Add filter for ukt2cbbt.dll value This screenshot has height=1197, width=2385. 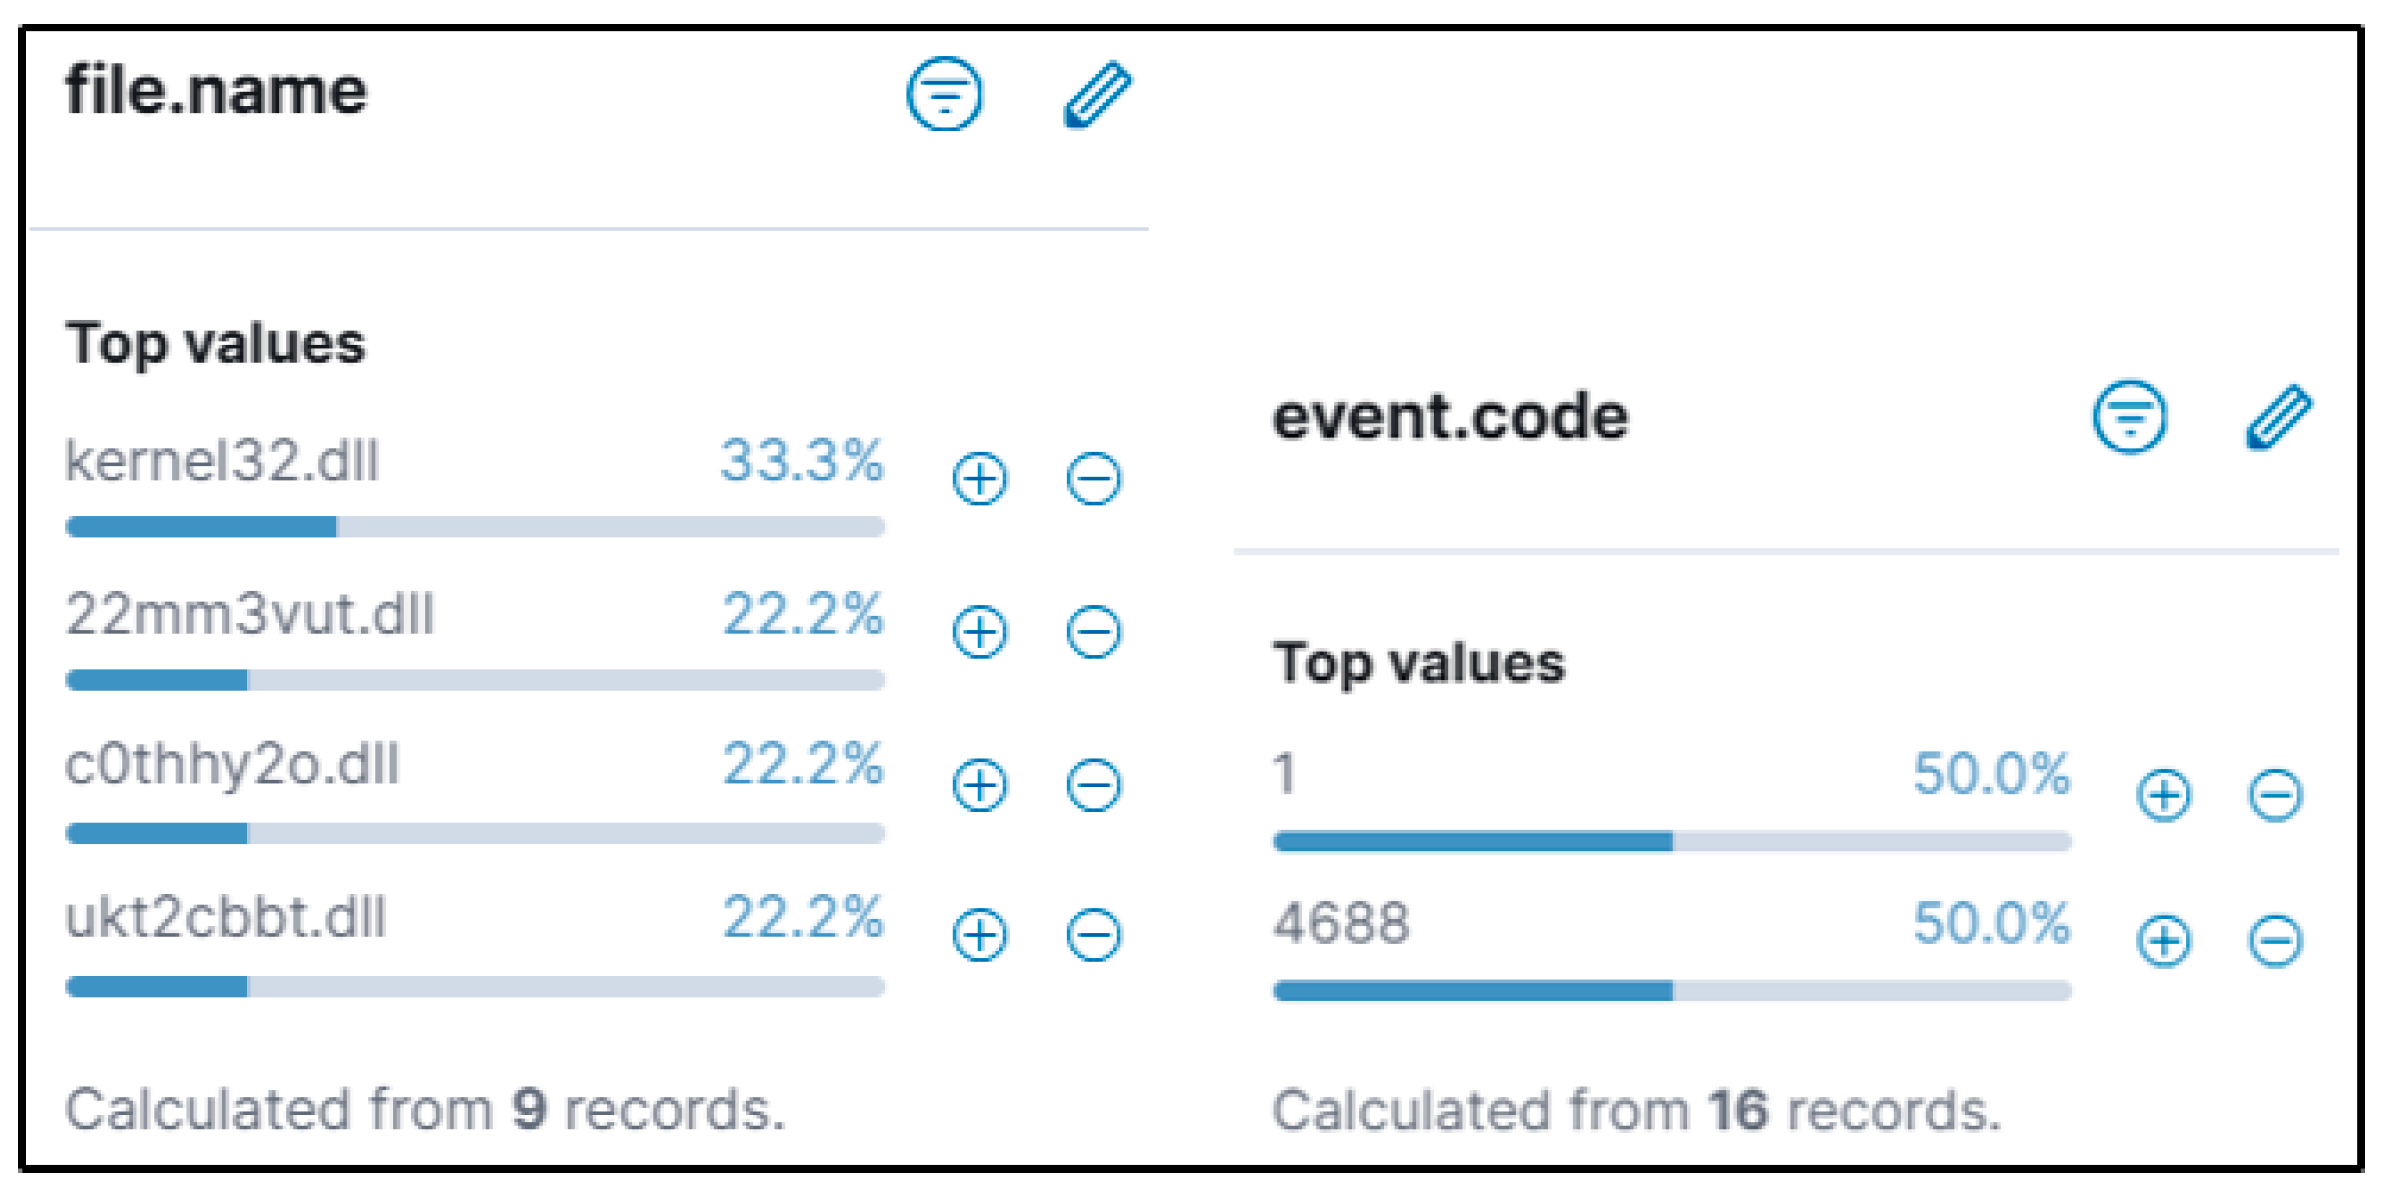(x=979, y=935)
